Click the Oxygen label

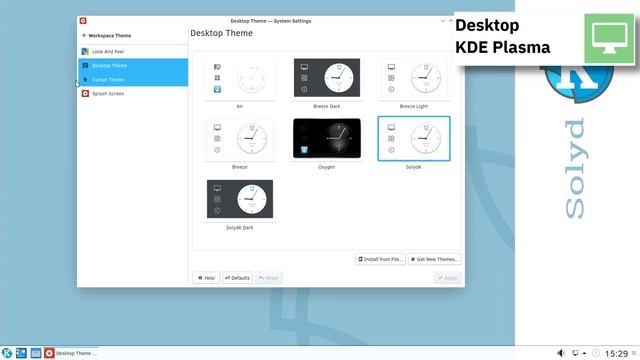click(x=327, y=167)
